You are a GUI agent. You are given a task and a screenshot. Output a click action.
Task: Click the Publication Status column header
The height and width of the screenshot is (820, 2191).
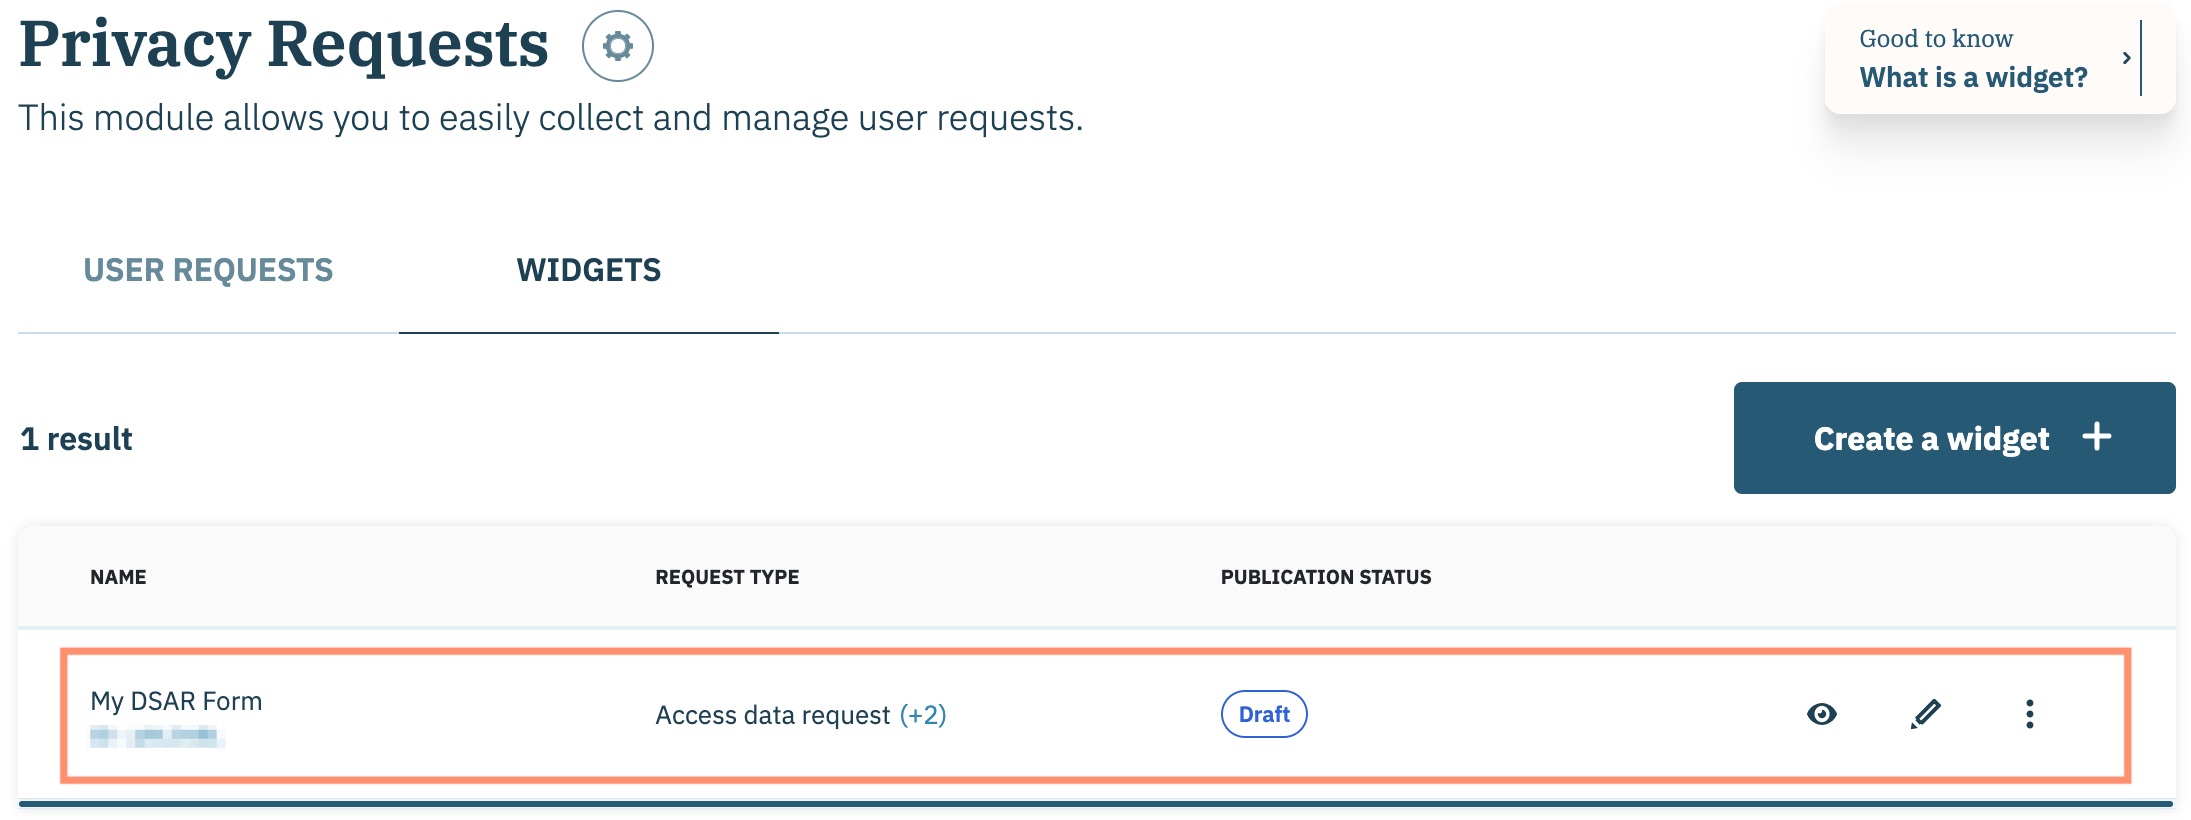pos(1325,577)
